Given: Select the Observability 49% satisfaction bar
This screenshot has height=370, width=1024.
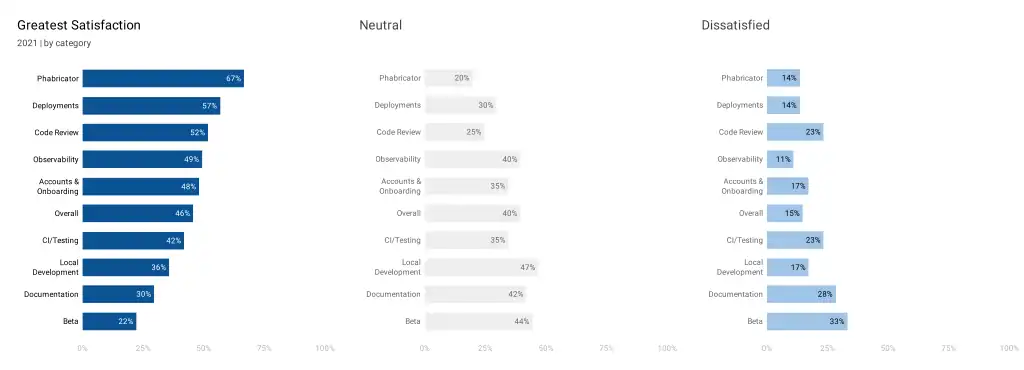Looking at the screenshot, I should pos(142,159).
